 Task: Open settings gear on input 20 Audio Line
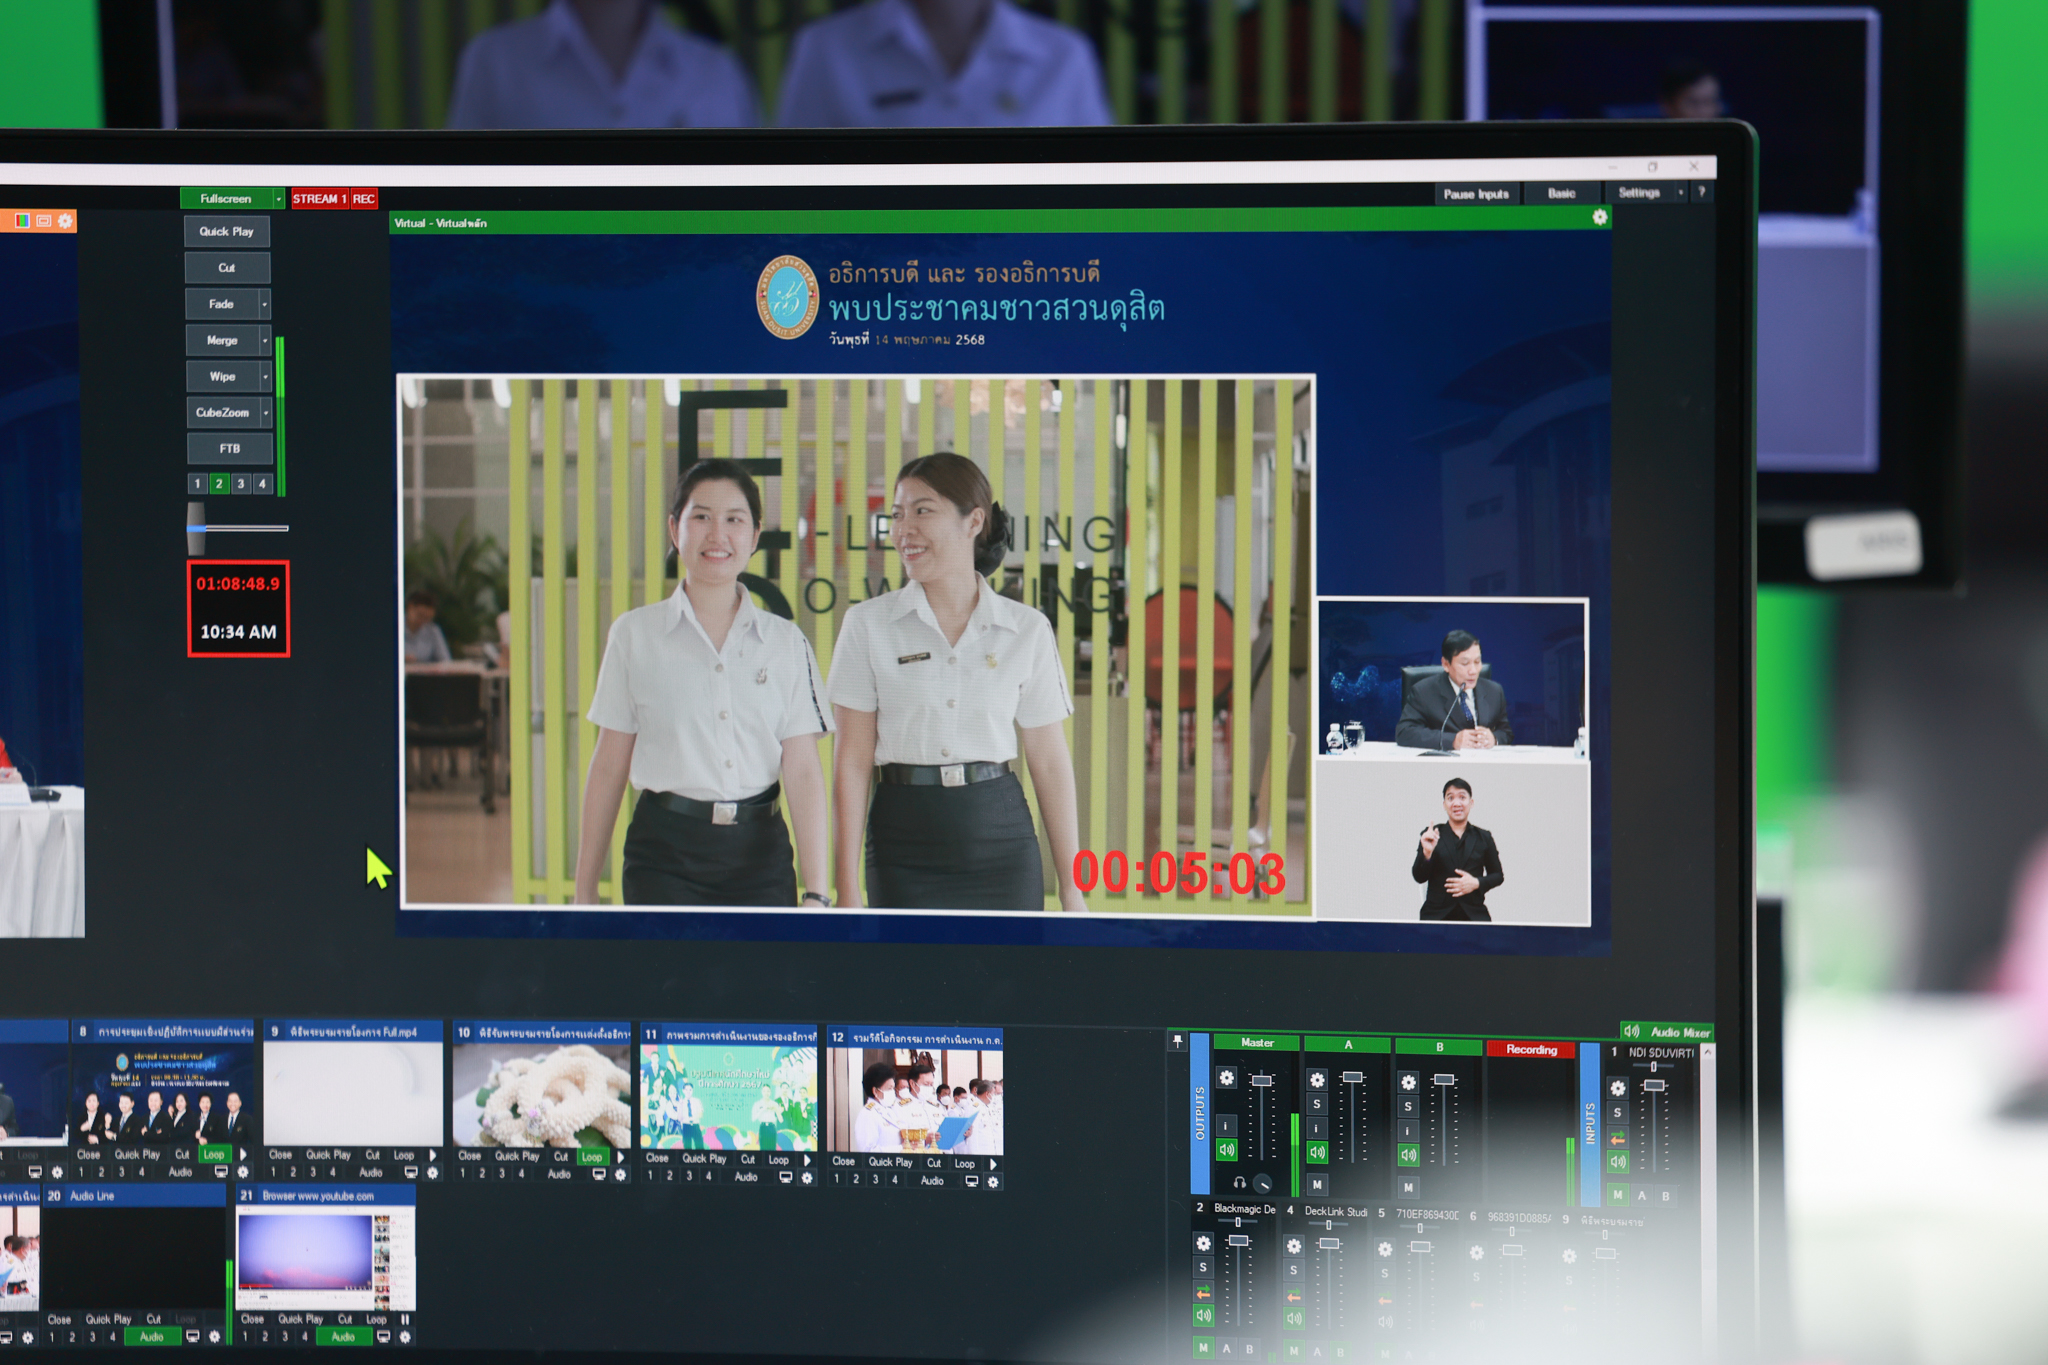[214, 1337]
